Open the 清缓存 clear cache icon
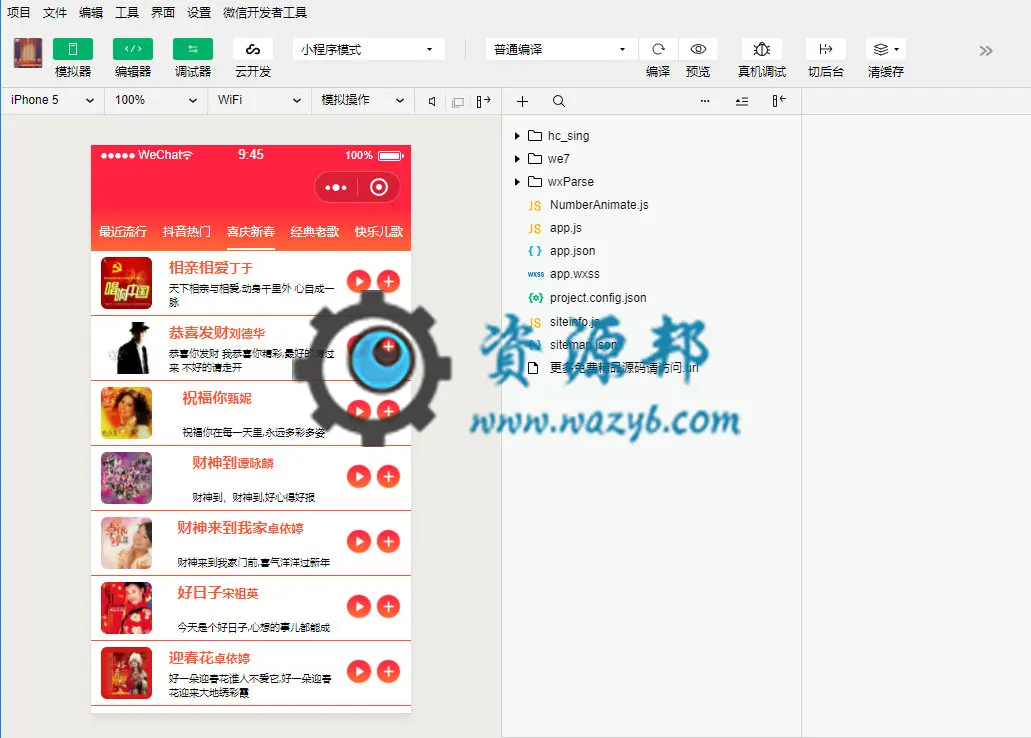The width and height of the screenshot is (1031, 738). [886, 49]
